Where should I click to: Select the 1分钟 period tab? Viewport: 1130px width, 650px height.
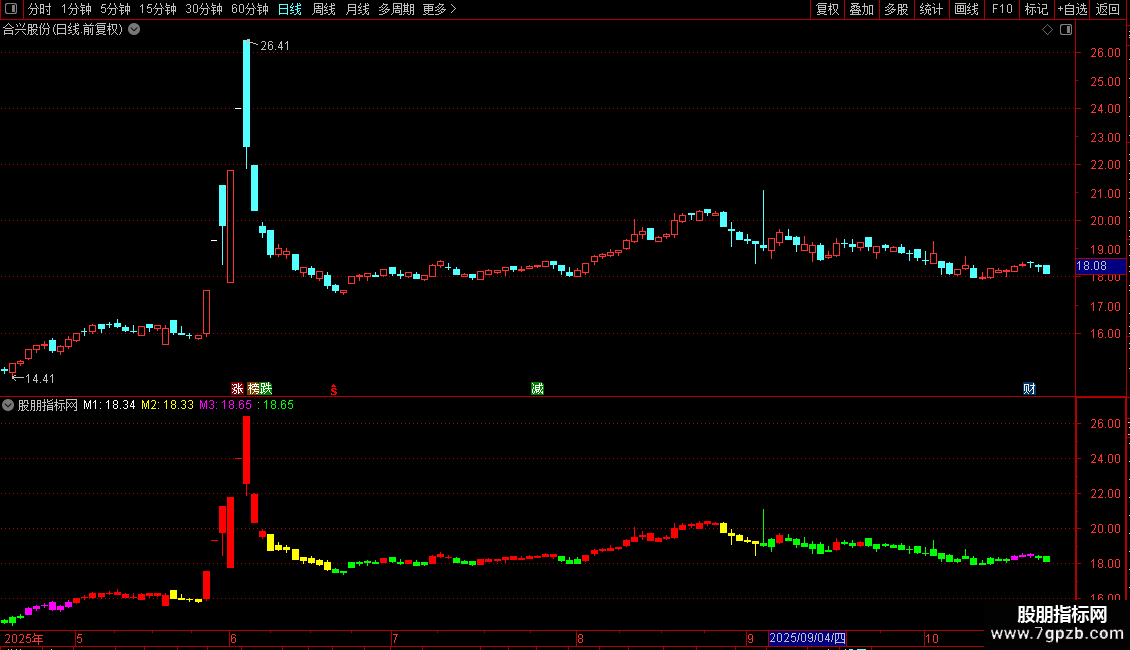pyautogui.click(x=76, y=9)
